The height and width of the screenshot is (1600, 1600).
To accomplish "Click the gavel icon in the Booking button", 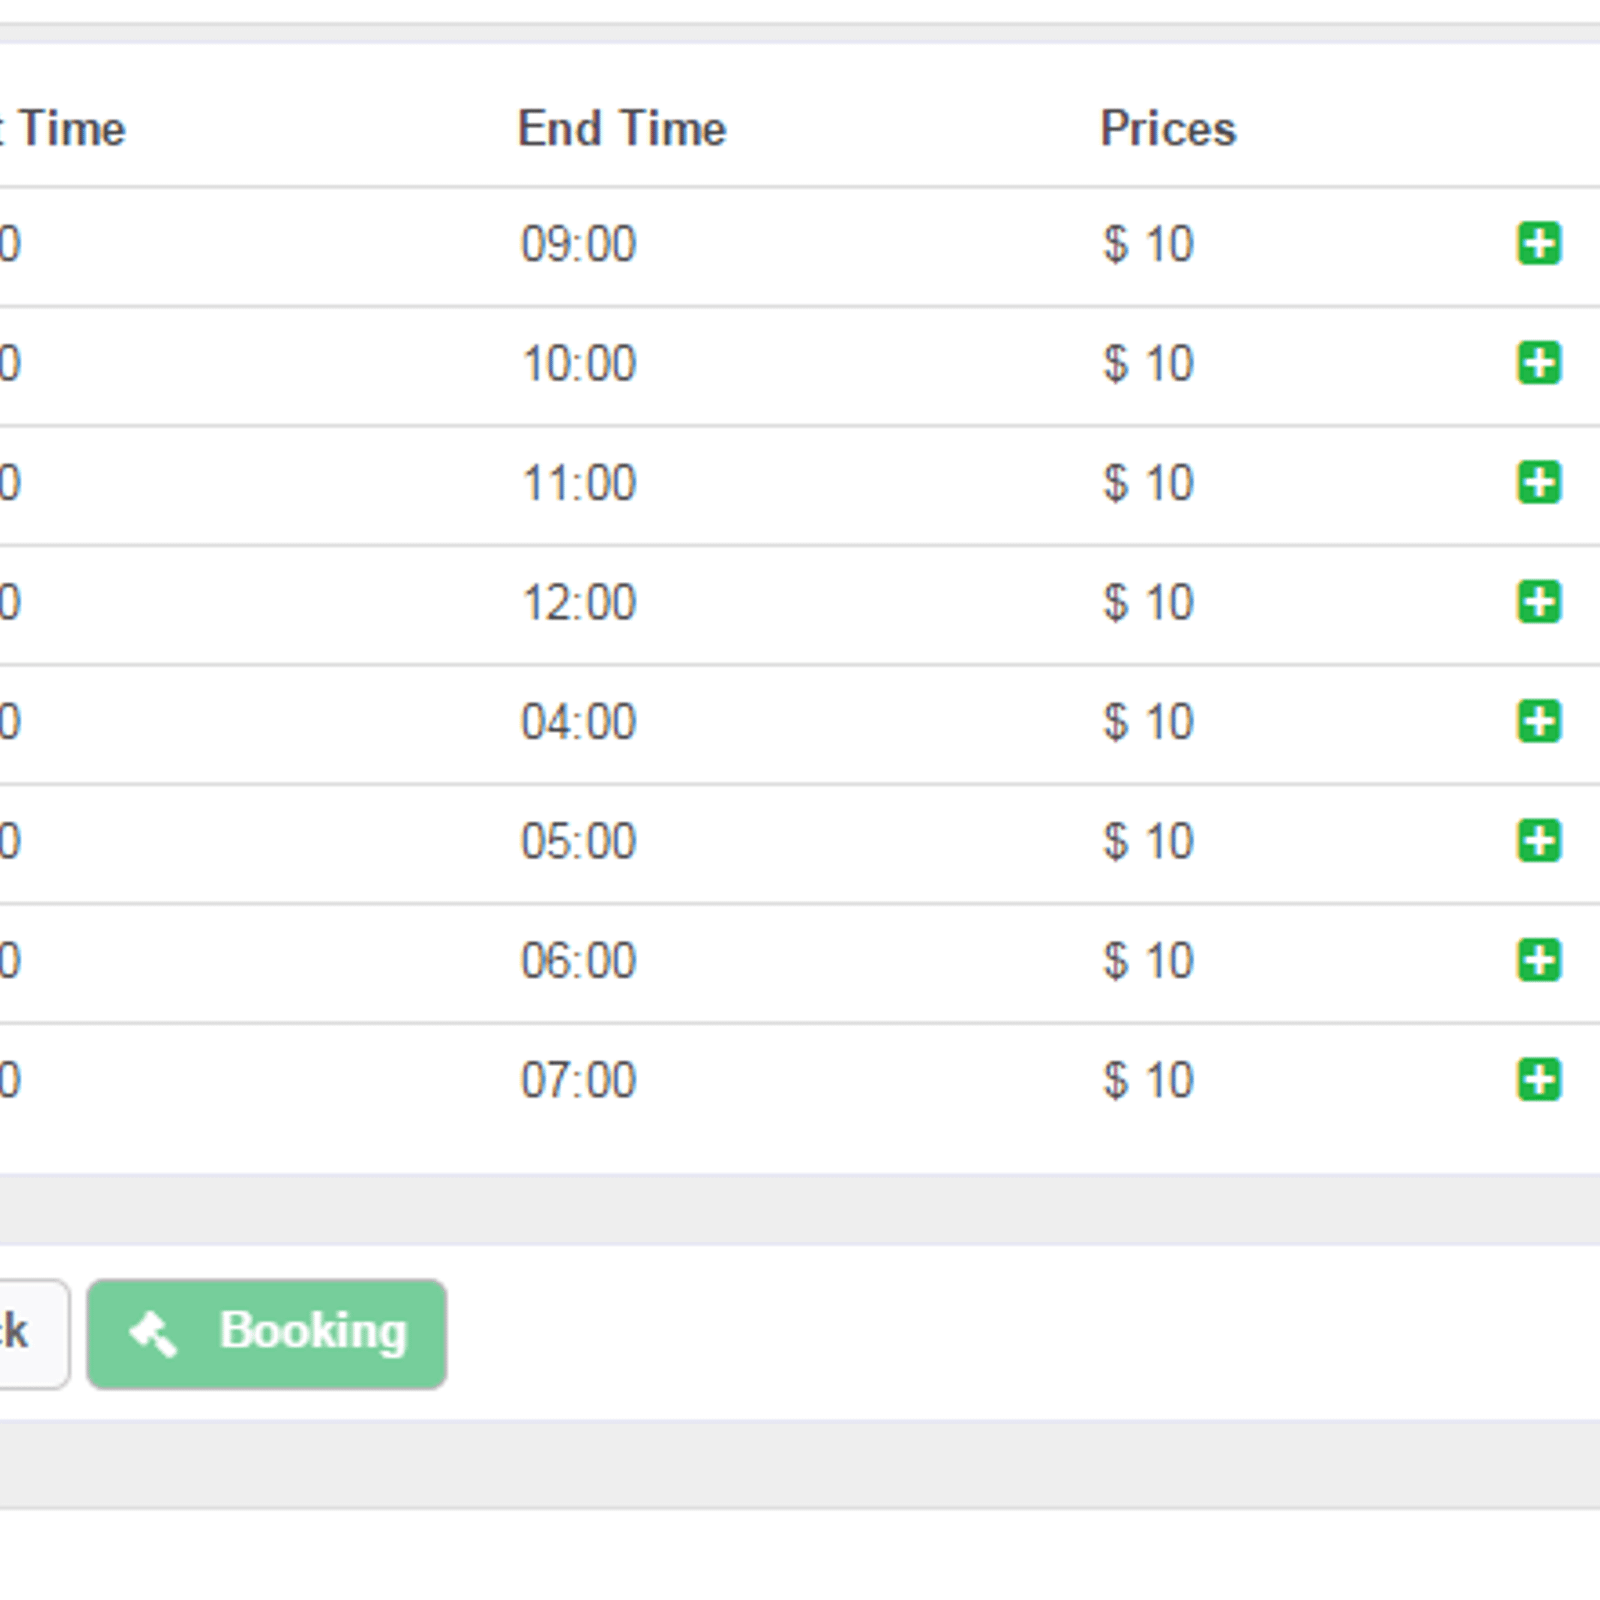I will [x=153, y=1334].
